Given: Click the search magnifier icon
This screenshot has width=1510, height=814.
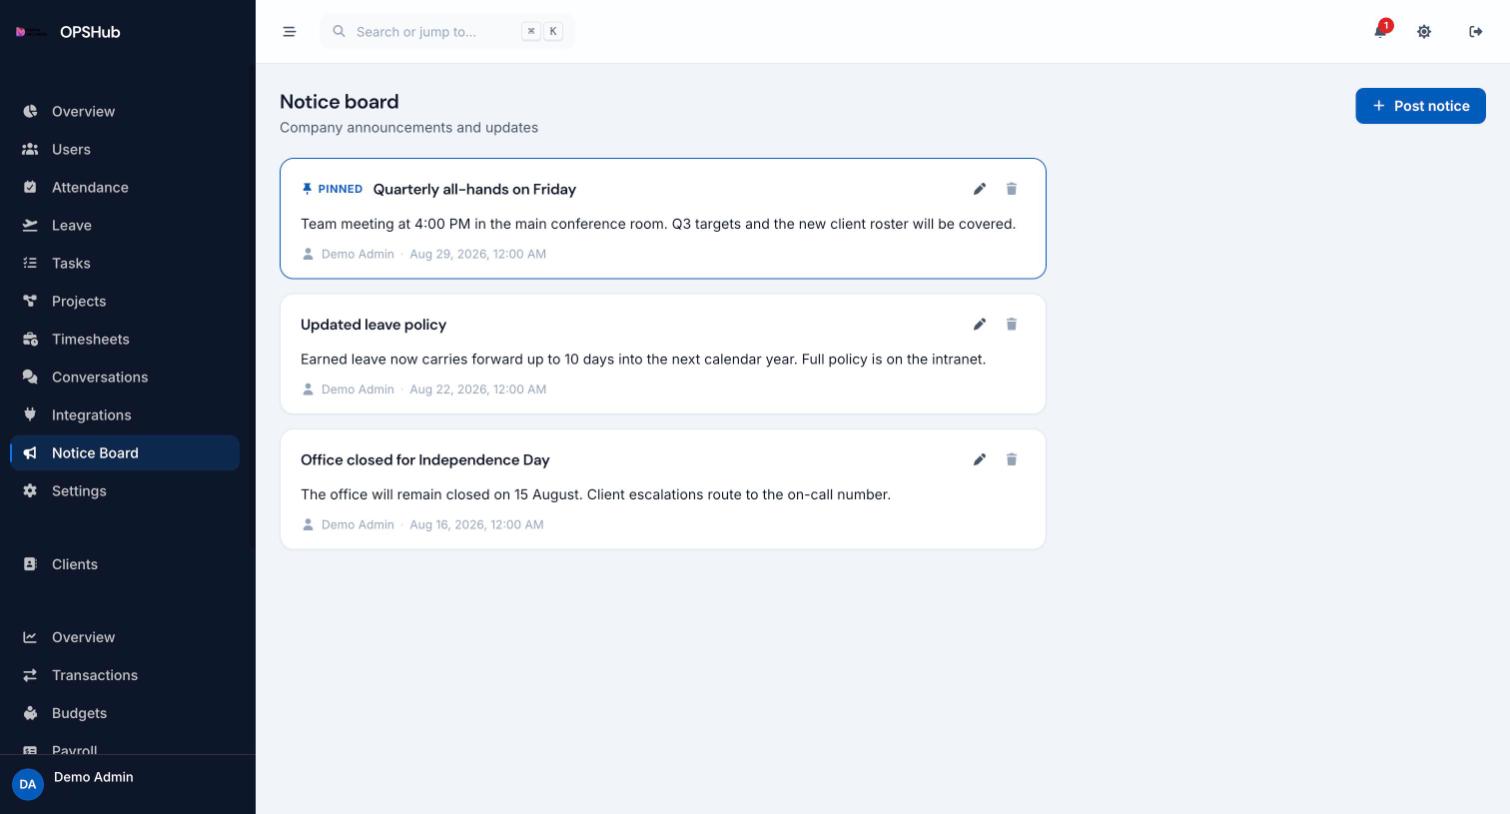Looking at the screenshot, I should 339,32.
